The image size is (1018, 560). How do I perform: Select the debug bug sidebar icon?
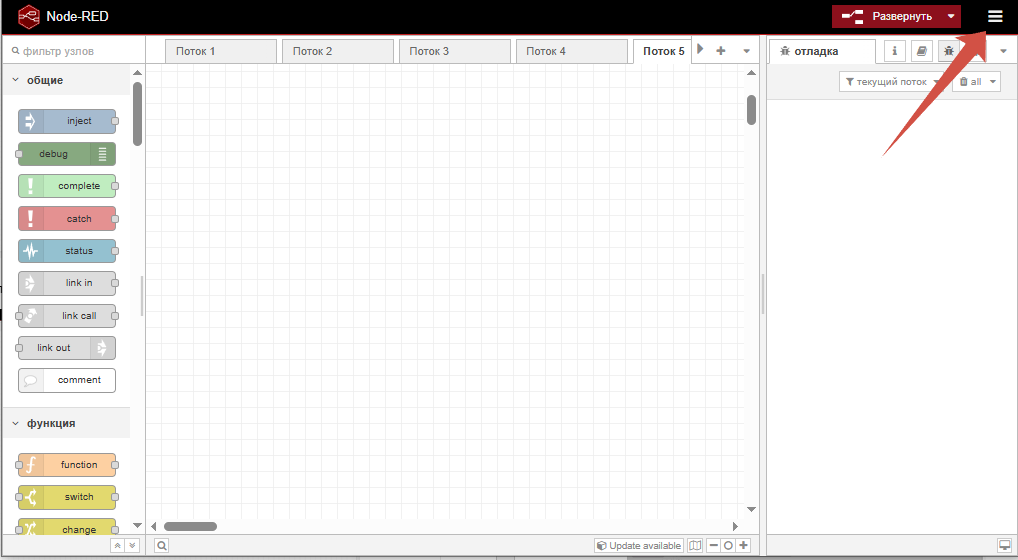[x=946, y=51]
